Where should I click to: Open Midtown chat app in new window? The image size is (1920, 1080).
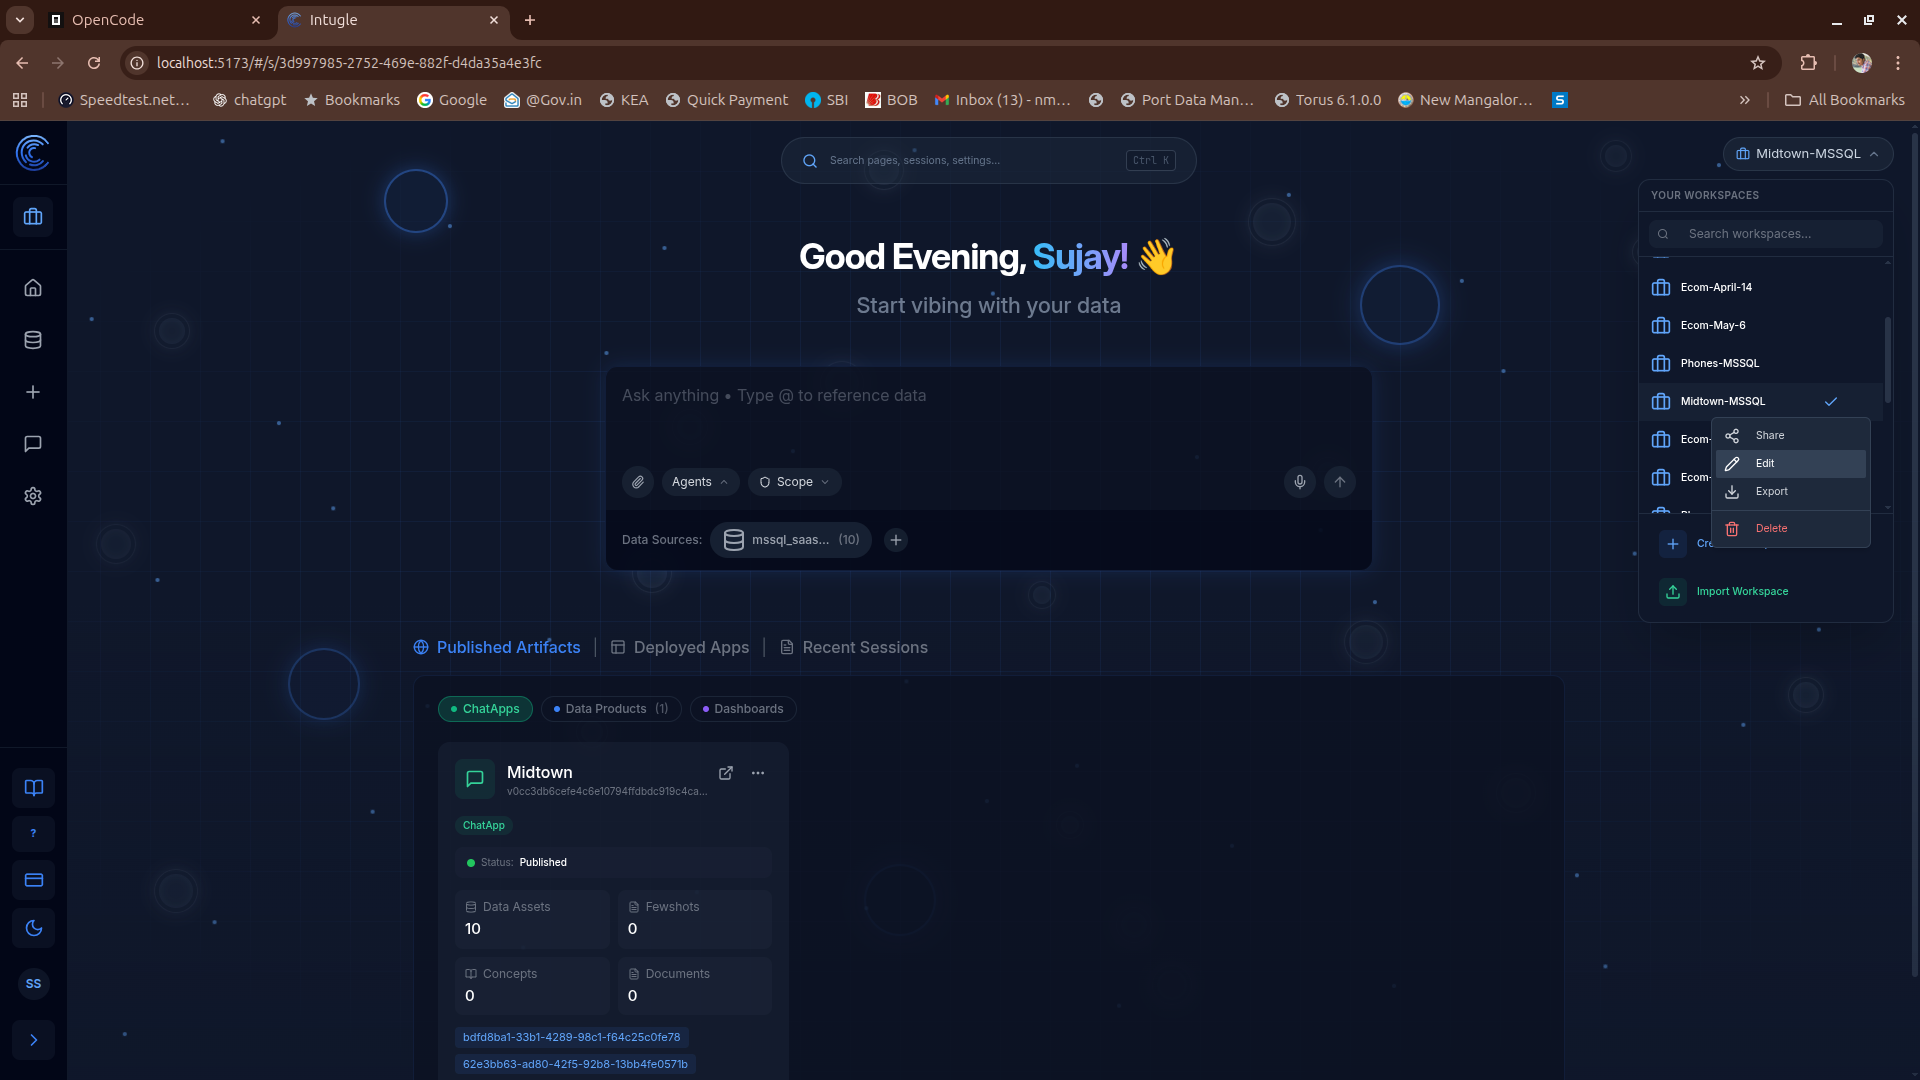(726, 773)
